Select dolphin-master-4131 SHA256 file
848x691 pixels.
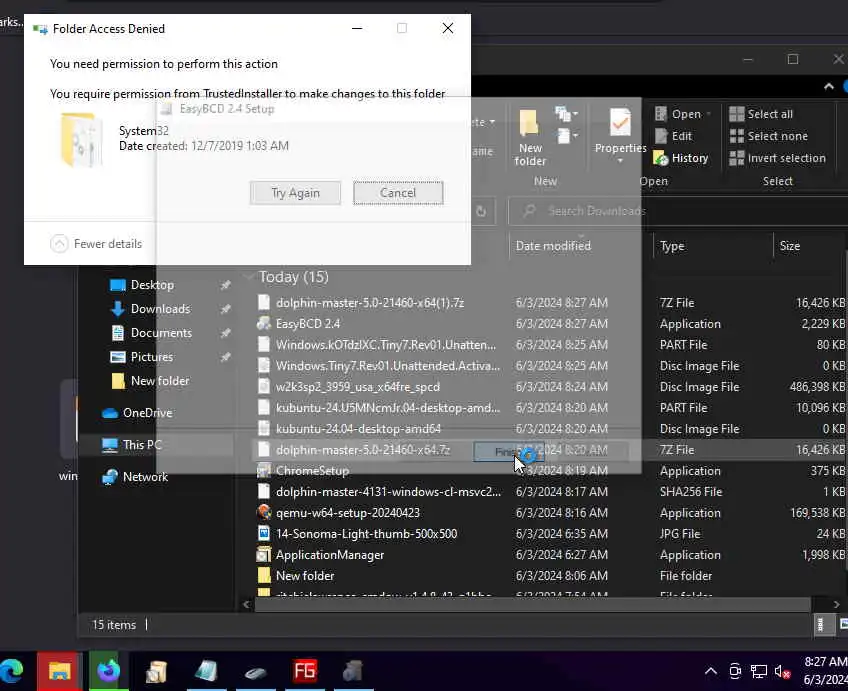tap(388, 492)
